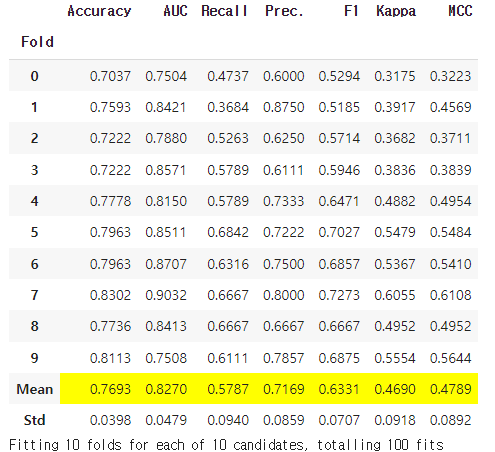This screenshot has width=495, height=452.
Task: Click fold 1 accuracy value 0.7593
Action: pos(110,107)
